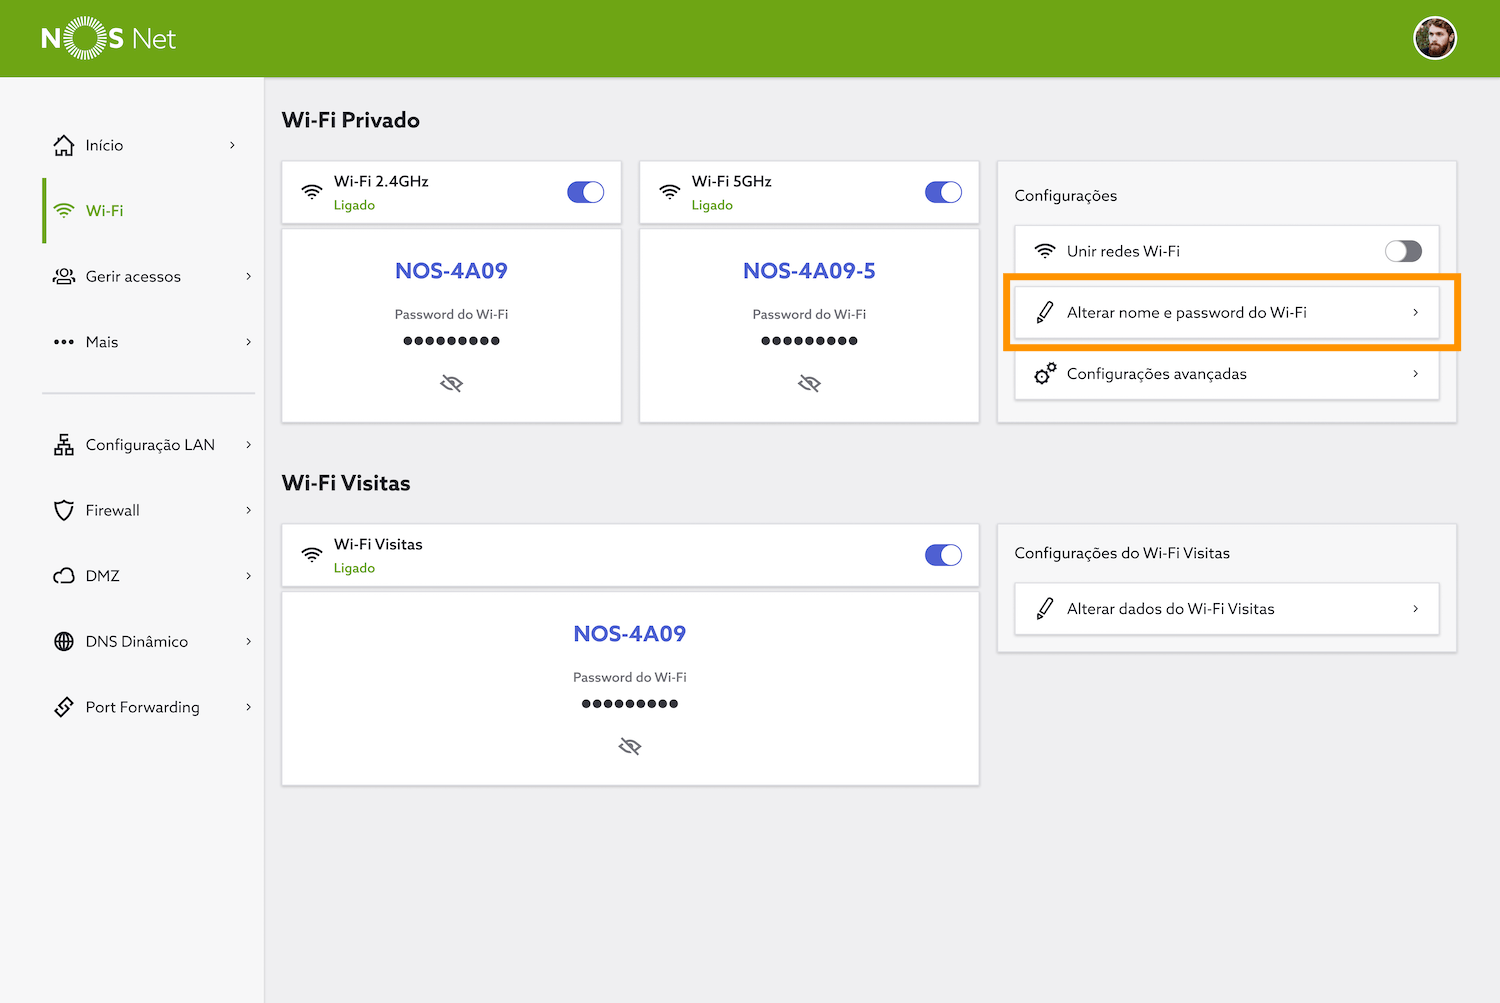Enable the Unir redes Wi-Fi toggle
This screenshot has width=1500, height=1003.
coord(1402,251)
